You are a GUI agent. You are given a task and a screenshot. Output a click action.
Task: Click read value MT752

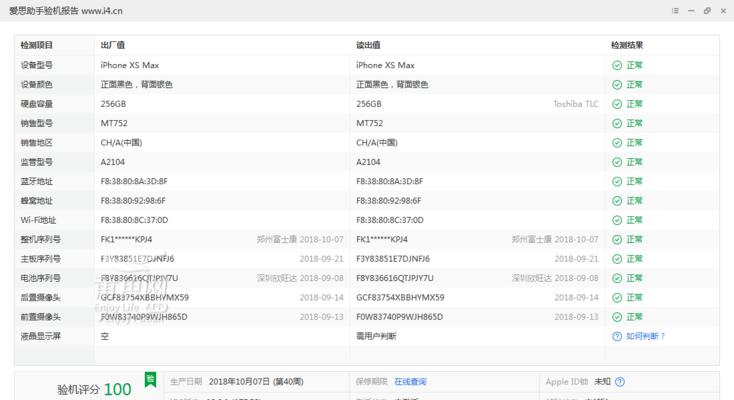pyautogui.click(x=369, y=124)
